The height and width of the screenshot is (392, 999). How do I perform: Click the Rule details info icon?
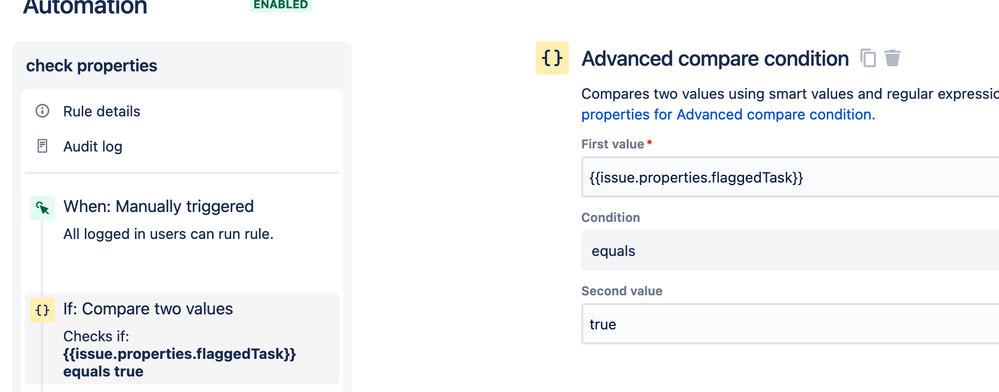click(42, 112)
